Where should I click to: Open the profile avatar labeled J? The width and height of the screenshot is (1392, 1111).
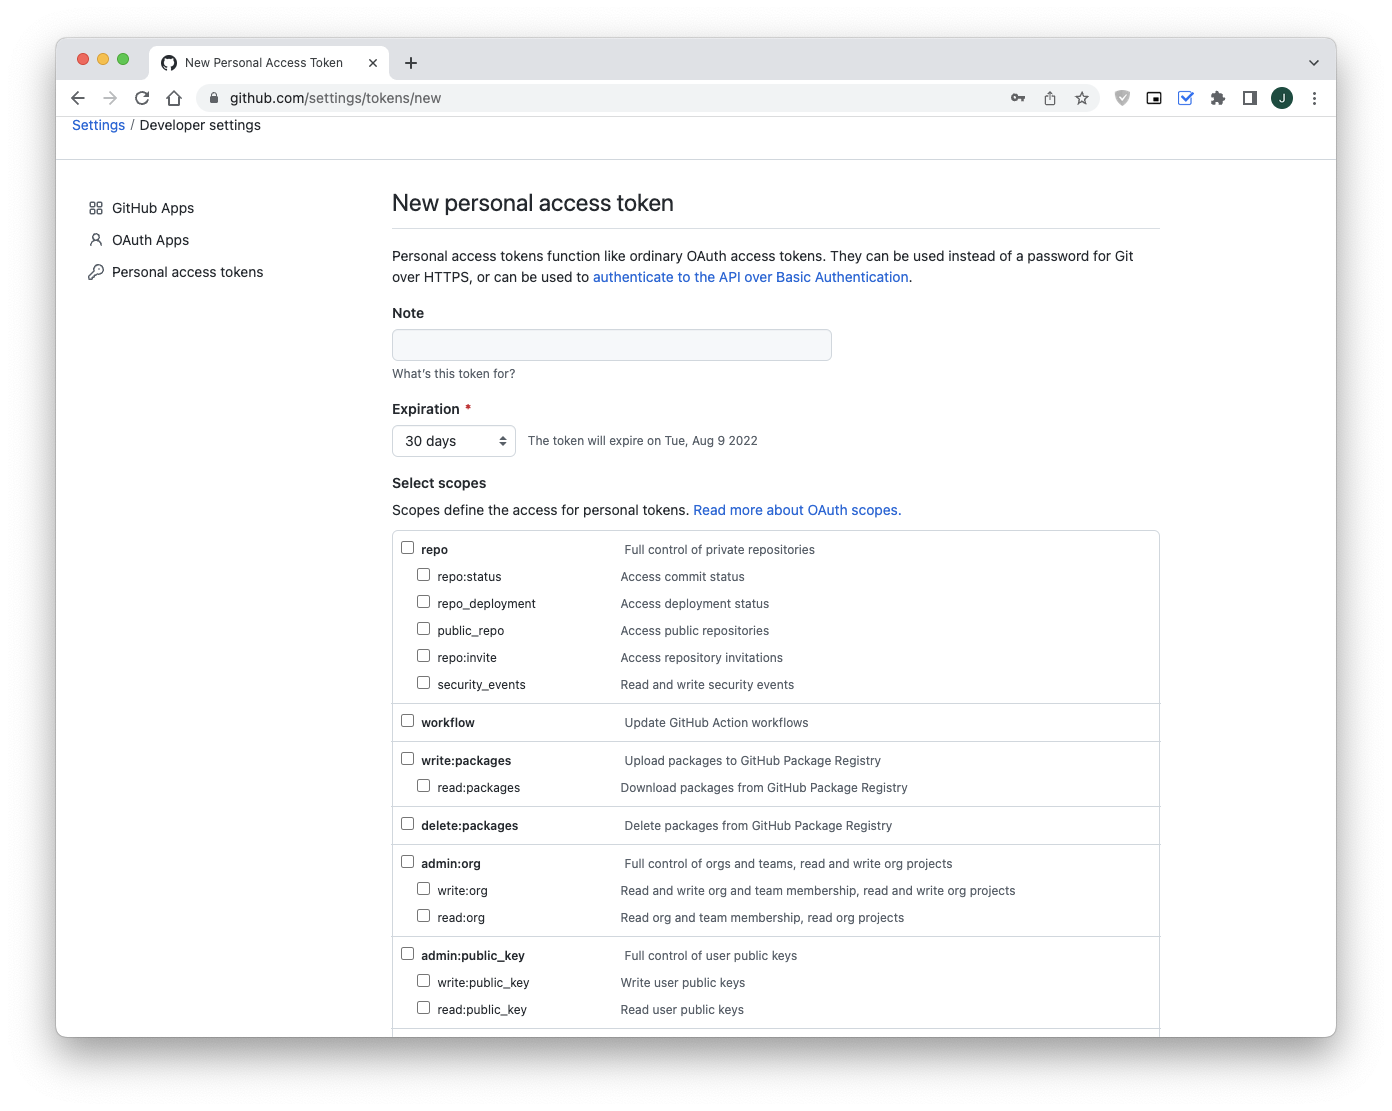pos(1282,98)
